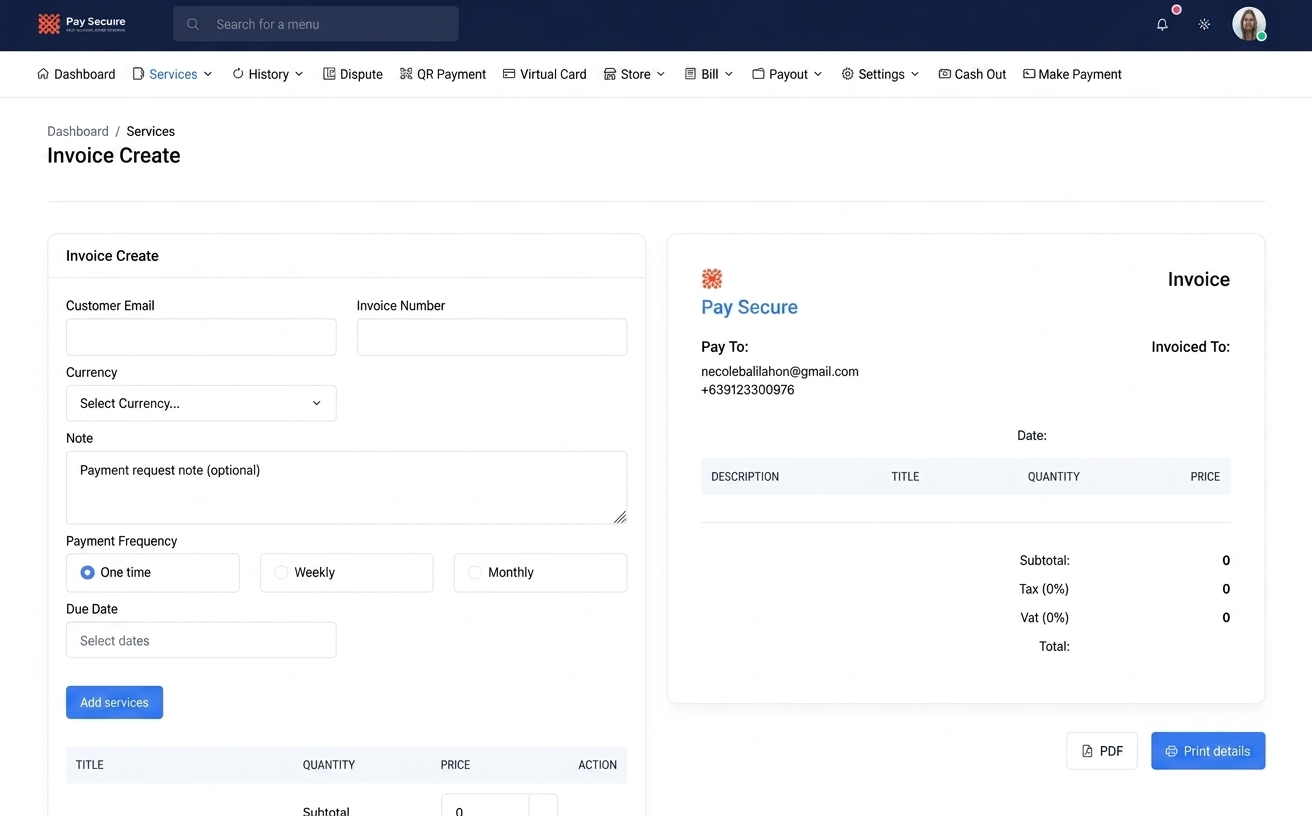Open the Virtual Card menu item
The image size is (1312, 816).
click(x=545, y=74)
